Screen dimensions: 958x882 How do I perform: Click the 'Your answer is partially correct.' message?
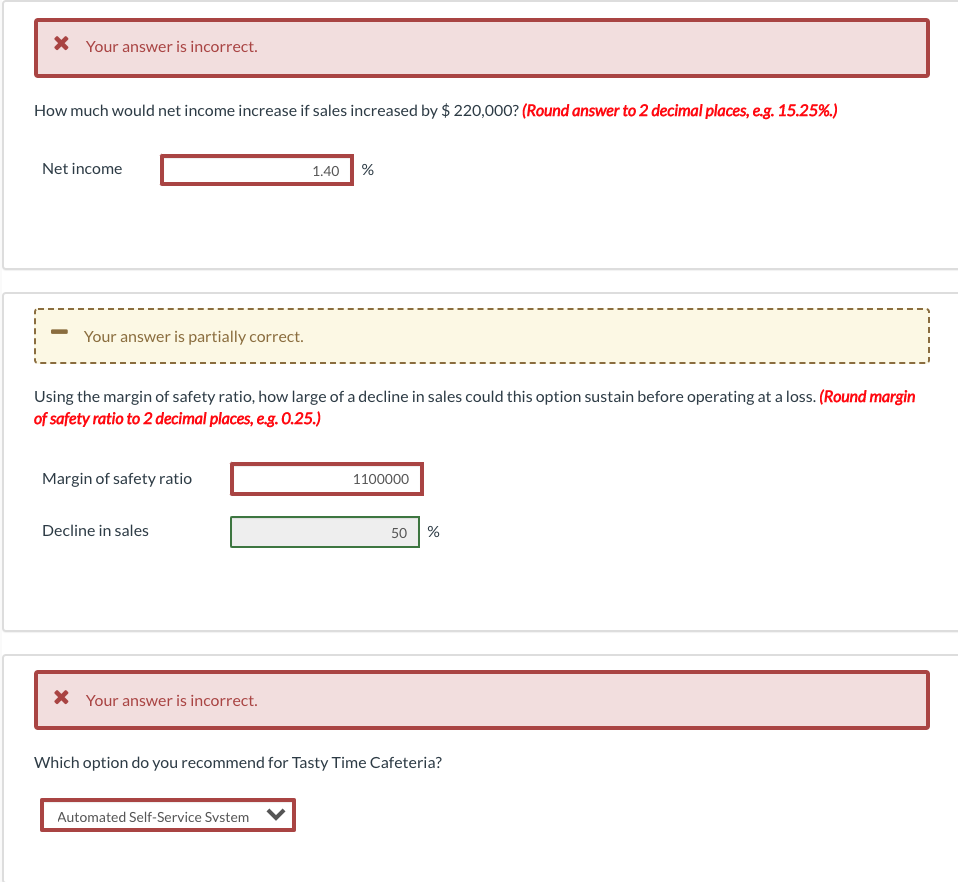194,337
